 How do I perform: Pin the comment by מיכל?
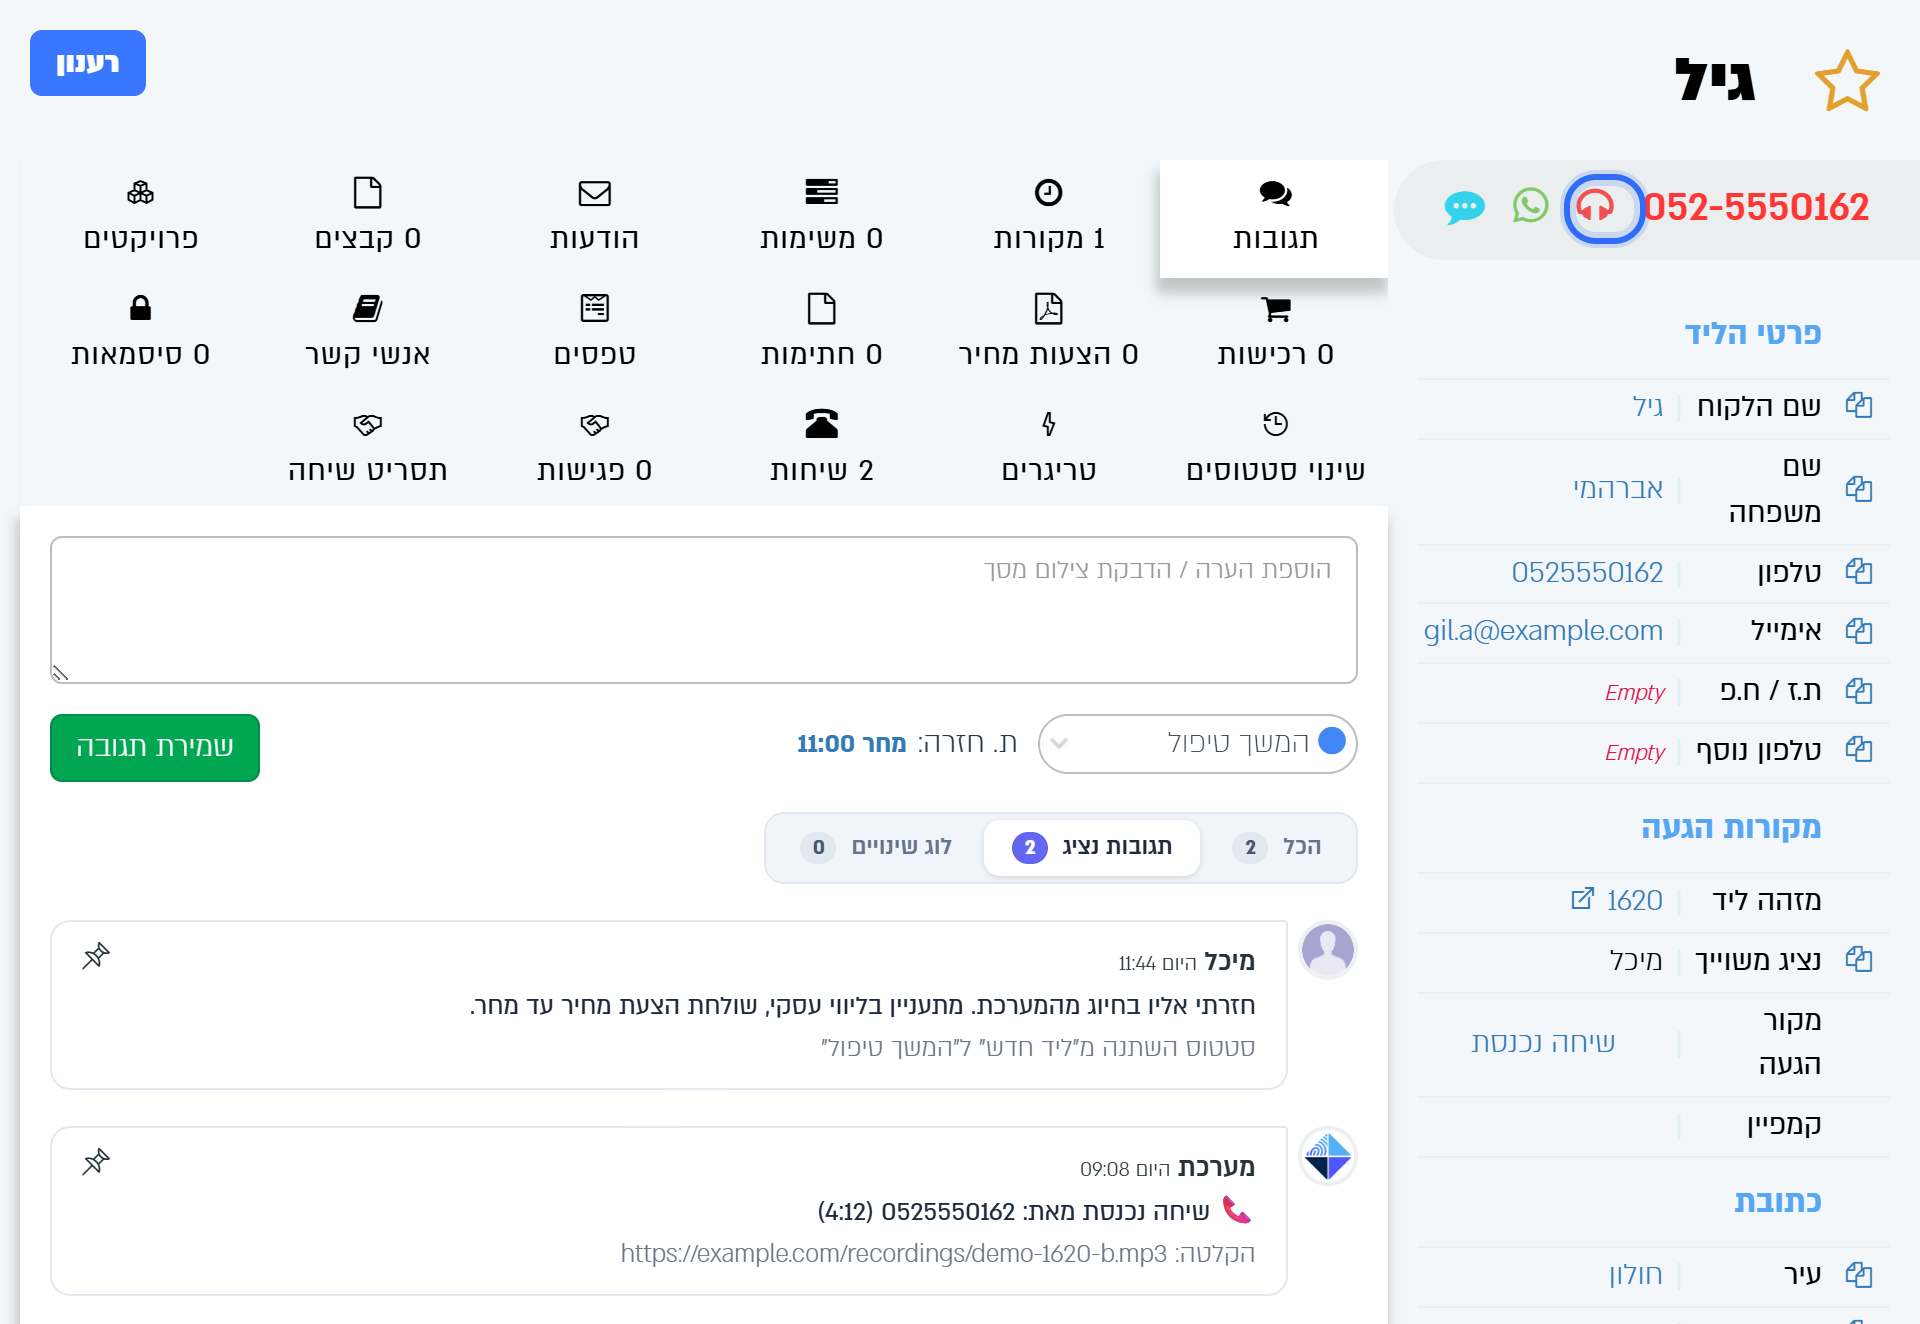click(96, 956)
